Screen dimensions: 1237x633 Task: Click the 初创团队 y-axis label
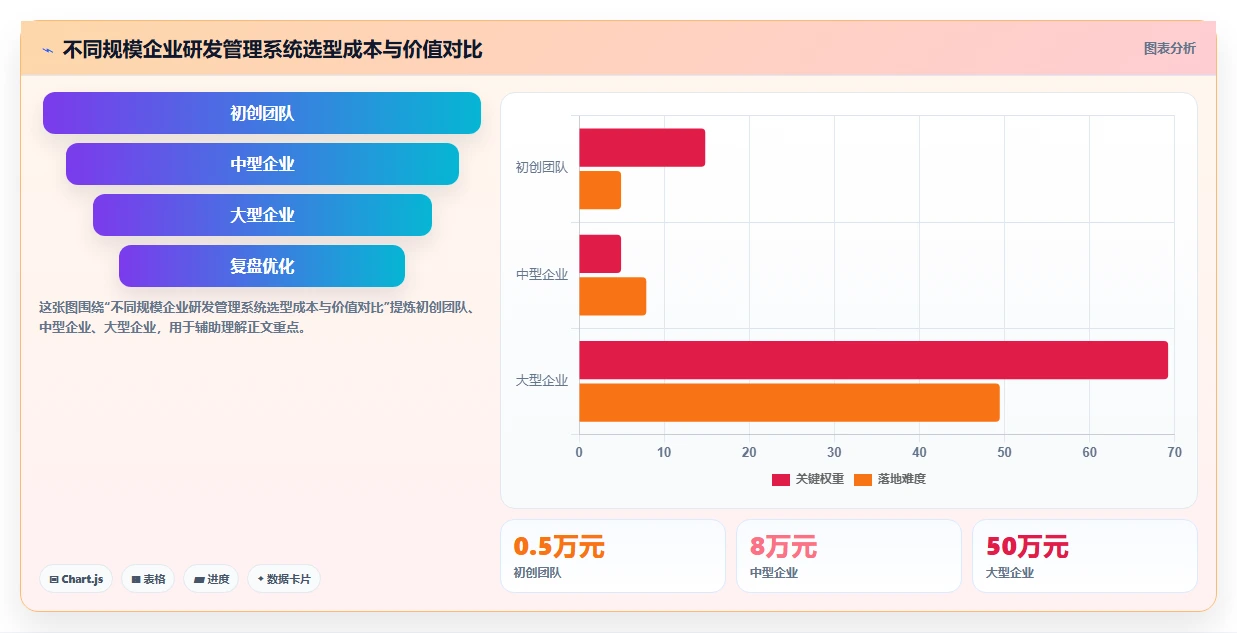coord(542,168)
